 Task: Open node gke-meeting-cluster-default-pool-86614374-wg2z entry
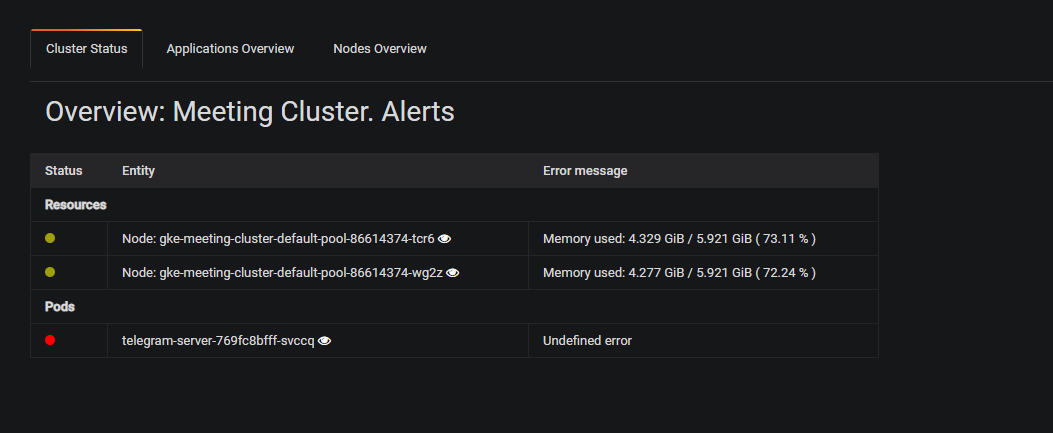[x=282, y=273]
